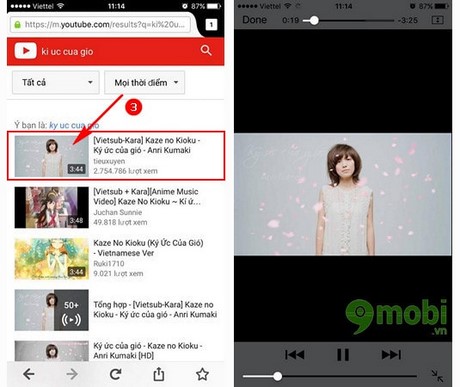The height and width of the screenshot is (387, 460).
Task: Open thumbnail of first 3:44 Anri Kumaki video
Action: tap(51, 156)
